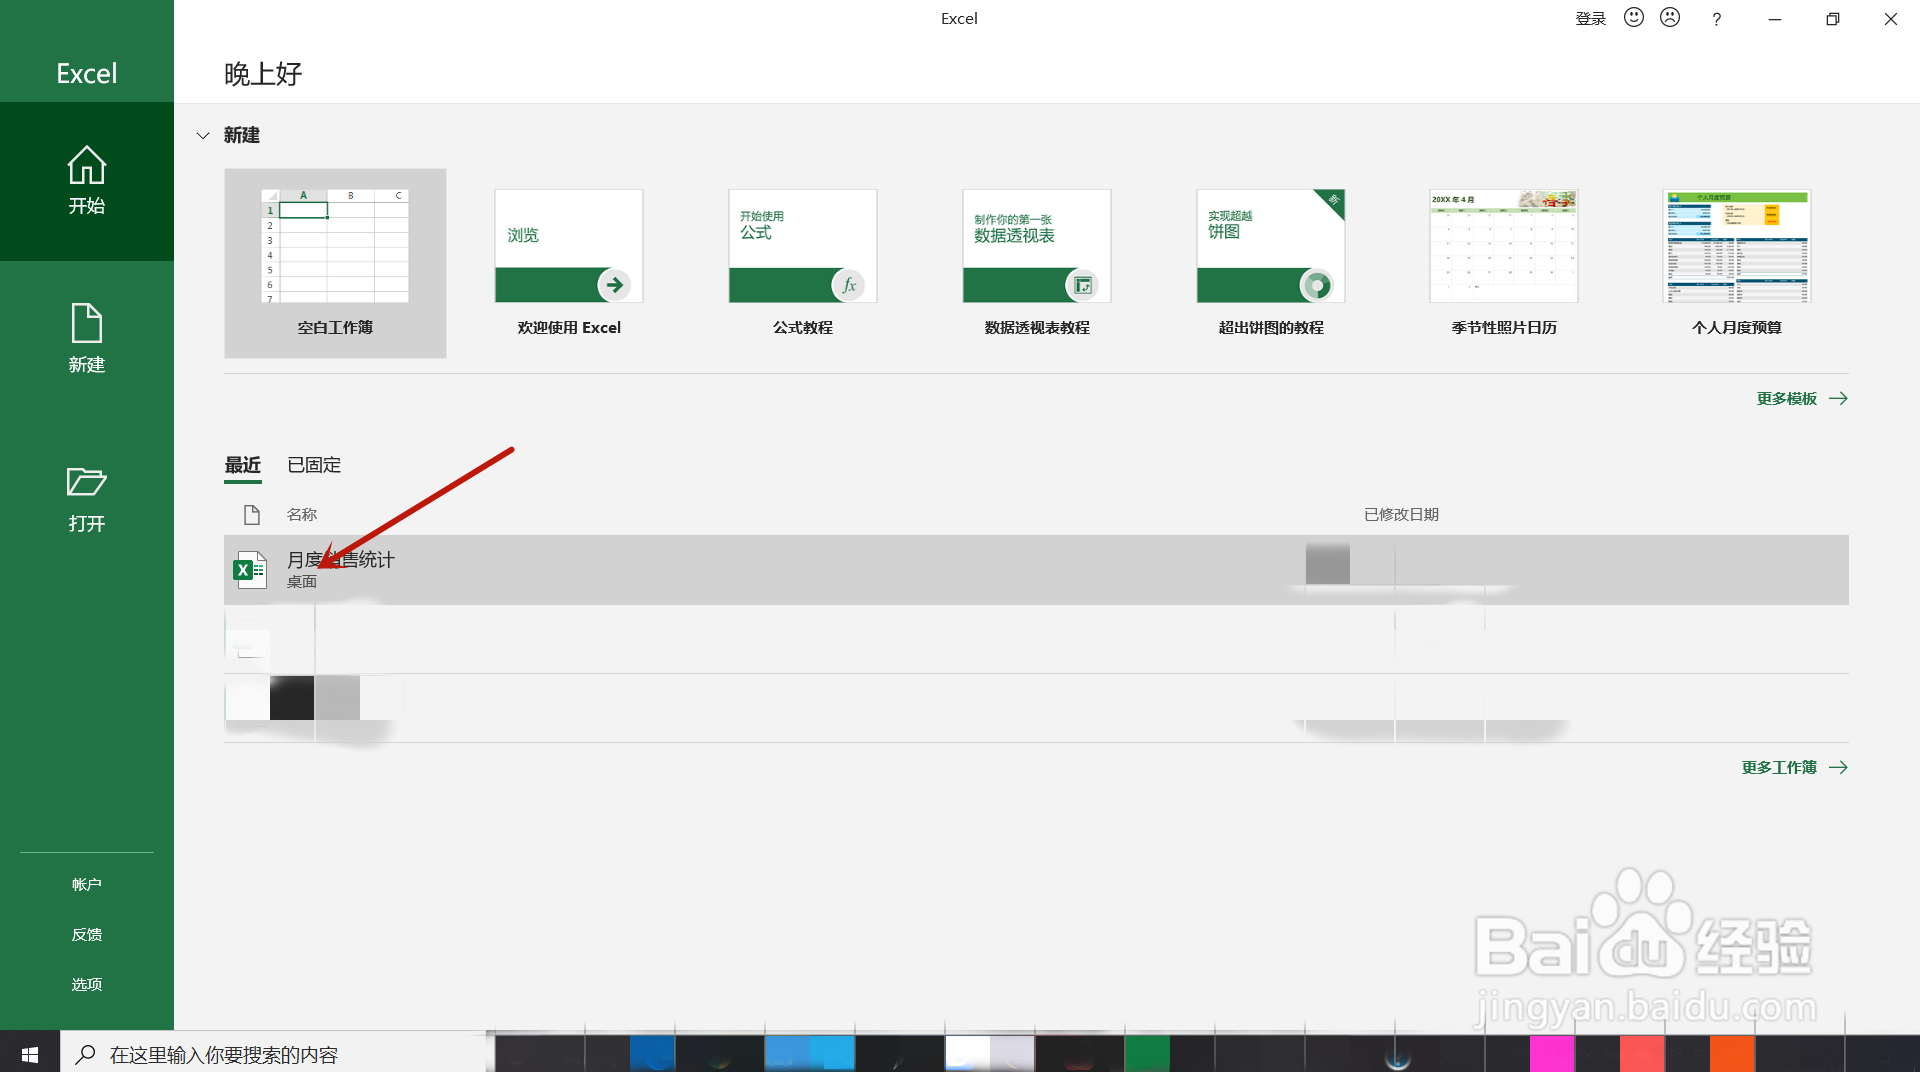The height and width of the screenshot is (1072, 1920).
Task: Open the 季节性照片日历 template
Action: (x=1504, y=263)
